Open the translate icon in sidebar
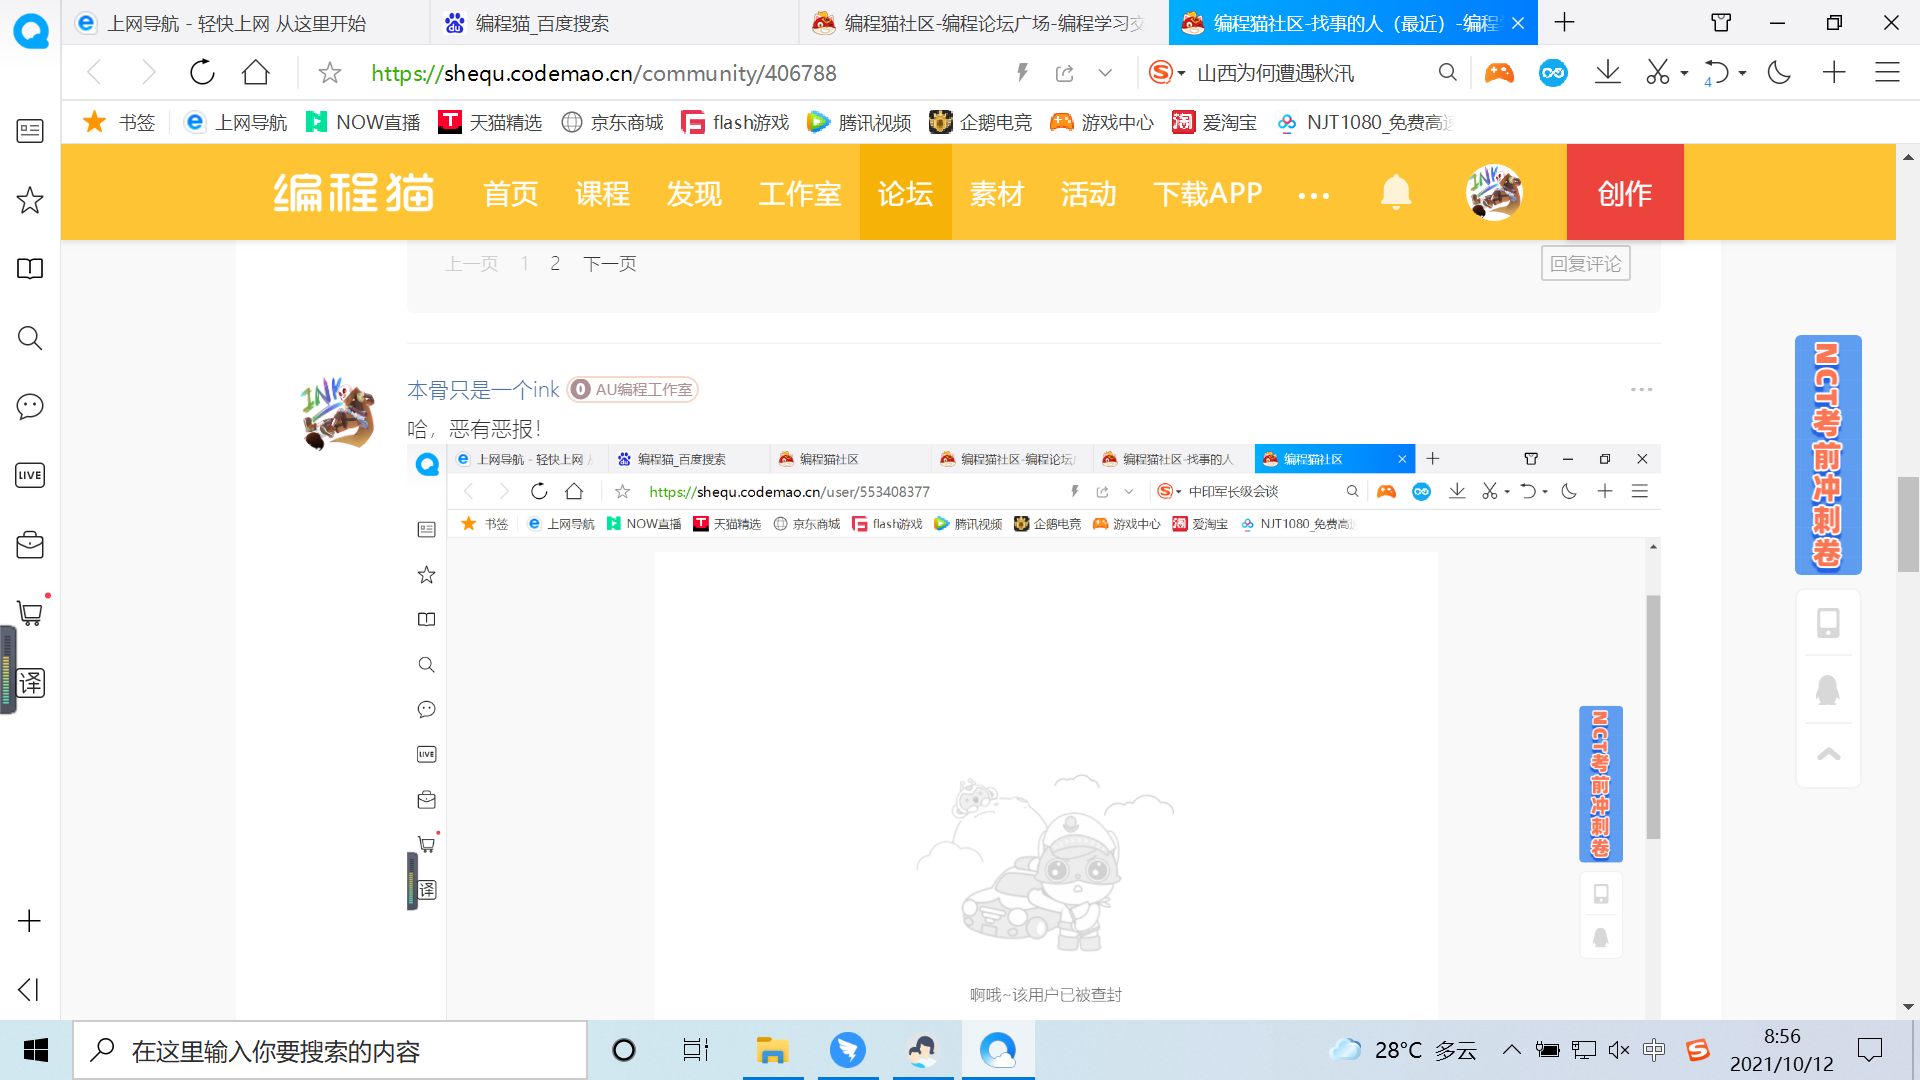 click(31, 683)
